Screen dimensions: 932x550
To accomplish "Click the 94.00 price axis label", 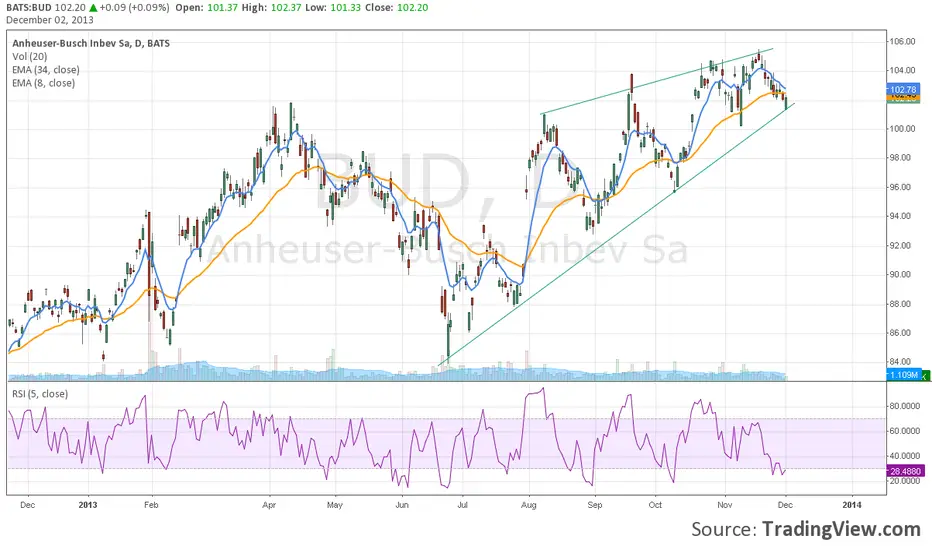I will pyautogui.click(x=902, y=216).
